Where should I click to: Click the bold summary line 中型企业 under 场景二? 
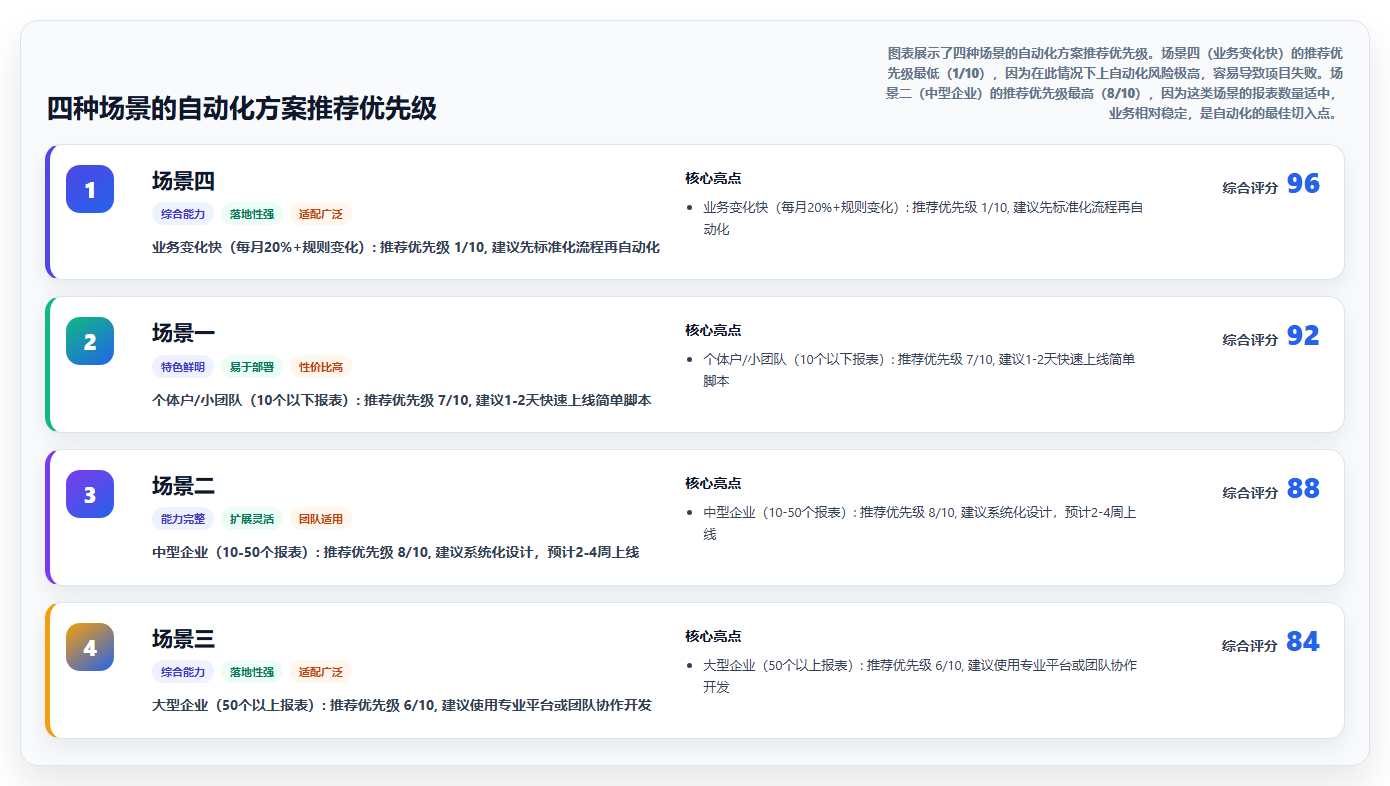(x=396, y=552)
